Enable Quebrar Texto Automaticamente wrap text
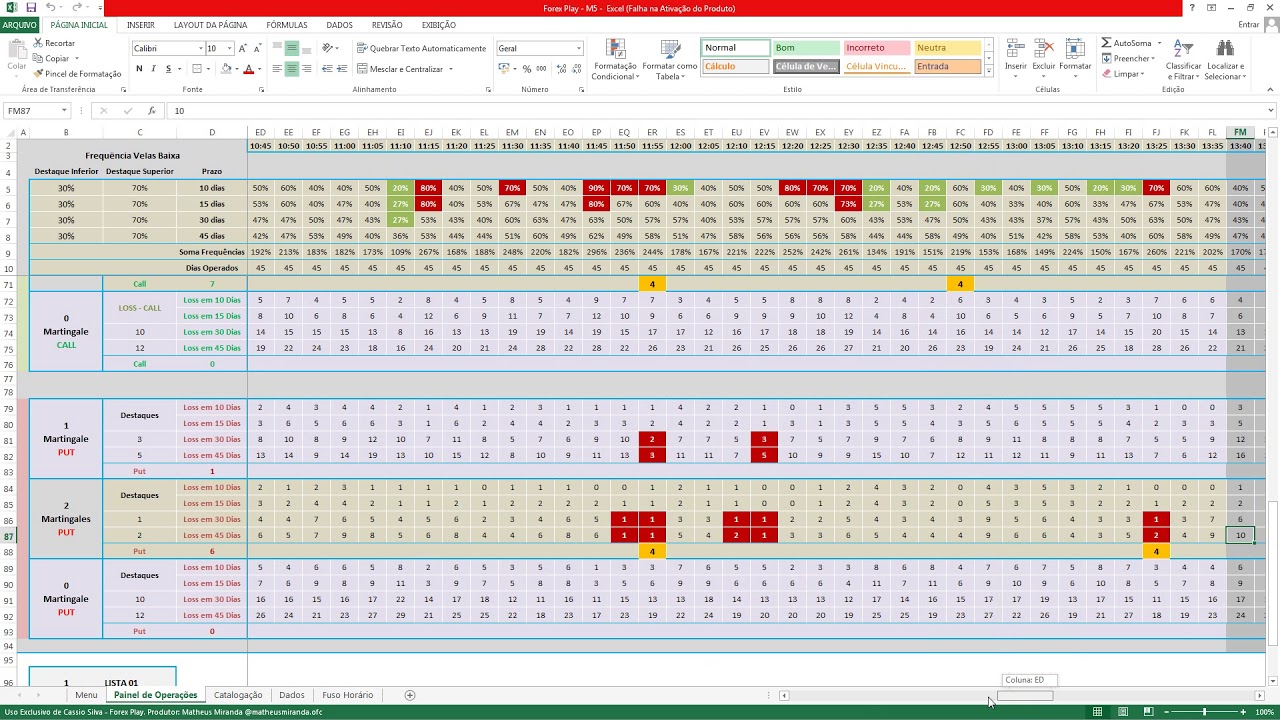This screenshot has height=720, width=1280. point(421,48)
